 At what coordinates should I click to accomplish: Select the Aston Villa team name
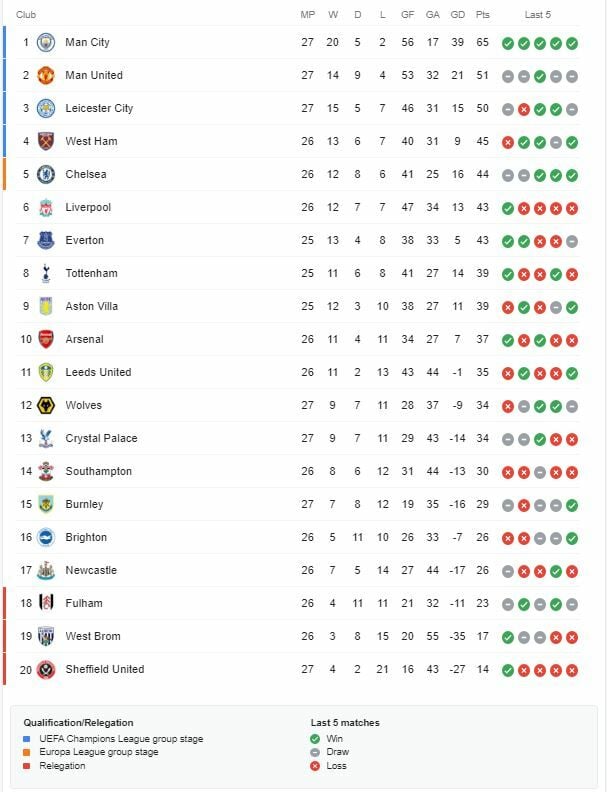click(x=92, y=306)
